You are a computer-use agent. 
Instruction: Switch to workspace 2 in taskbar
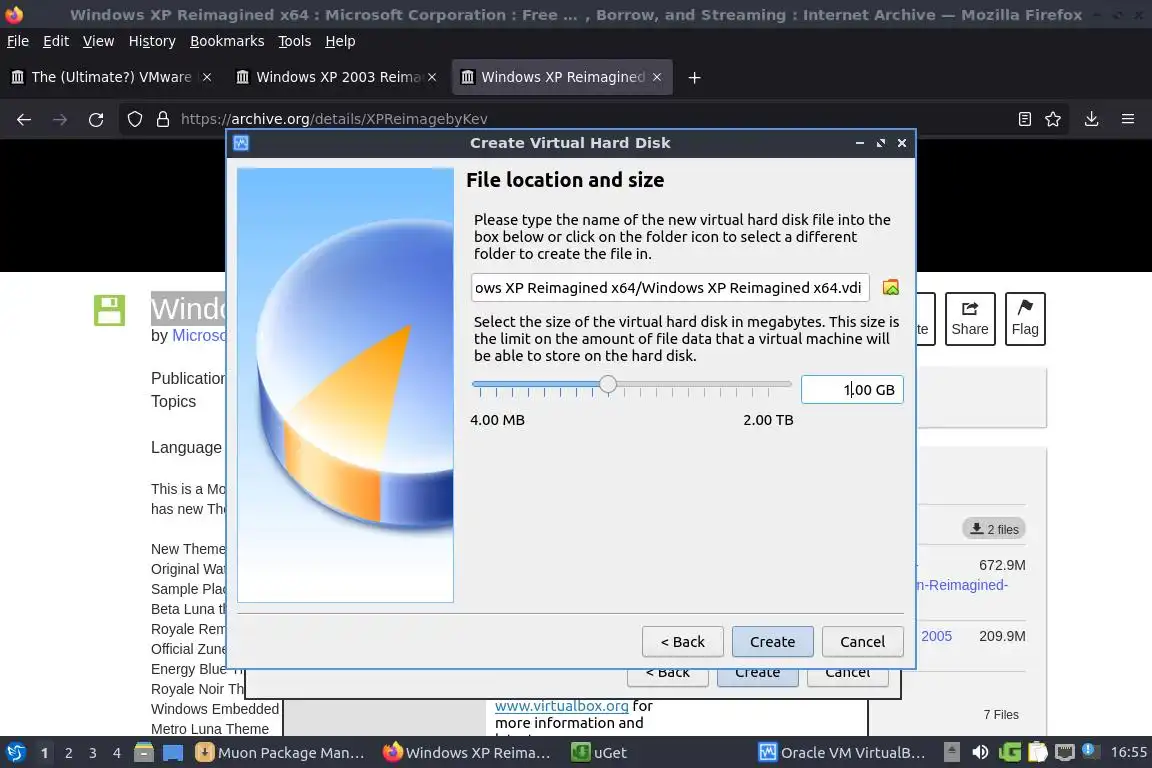click(68, 753)
